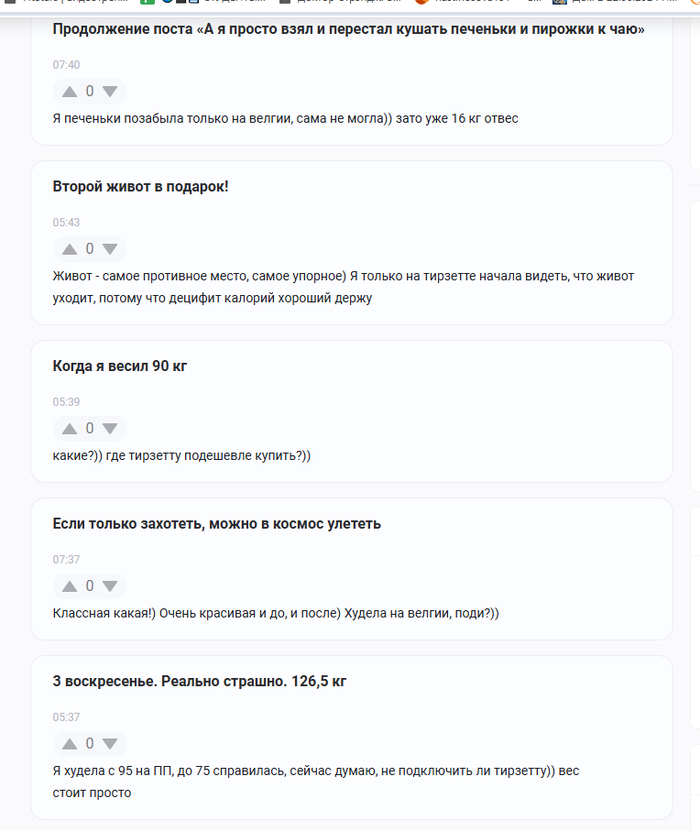Downvote the comment under «Когда я весил 90 кг»
The height and width of the screenshot is (831, 700).
[x=110, y=428]
